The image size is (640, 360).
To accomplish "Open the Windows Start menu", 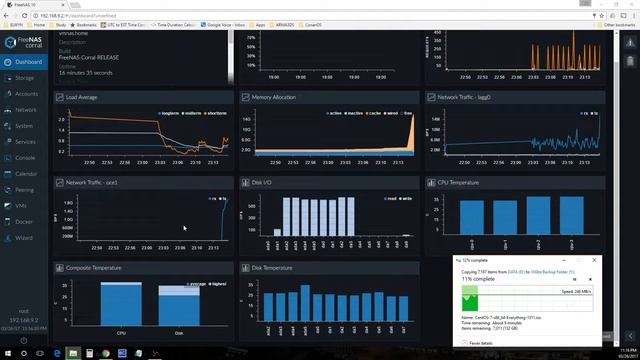I will pos(8,353).
